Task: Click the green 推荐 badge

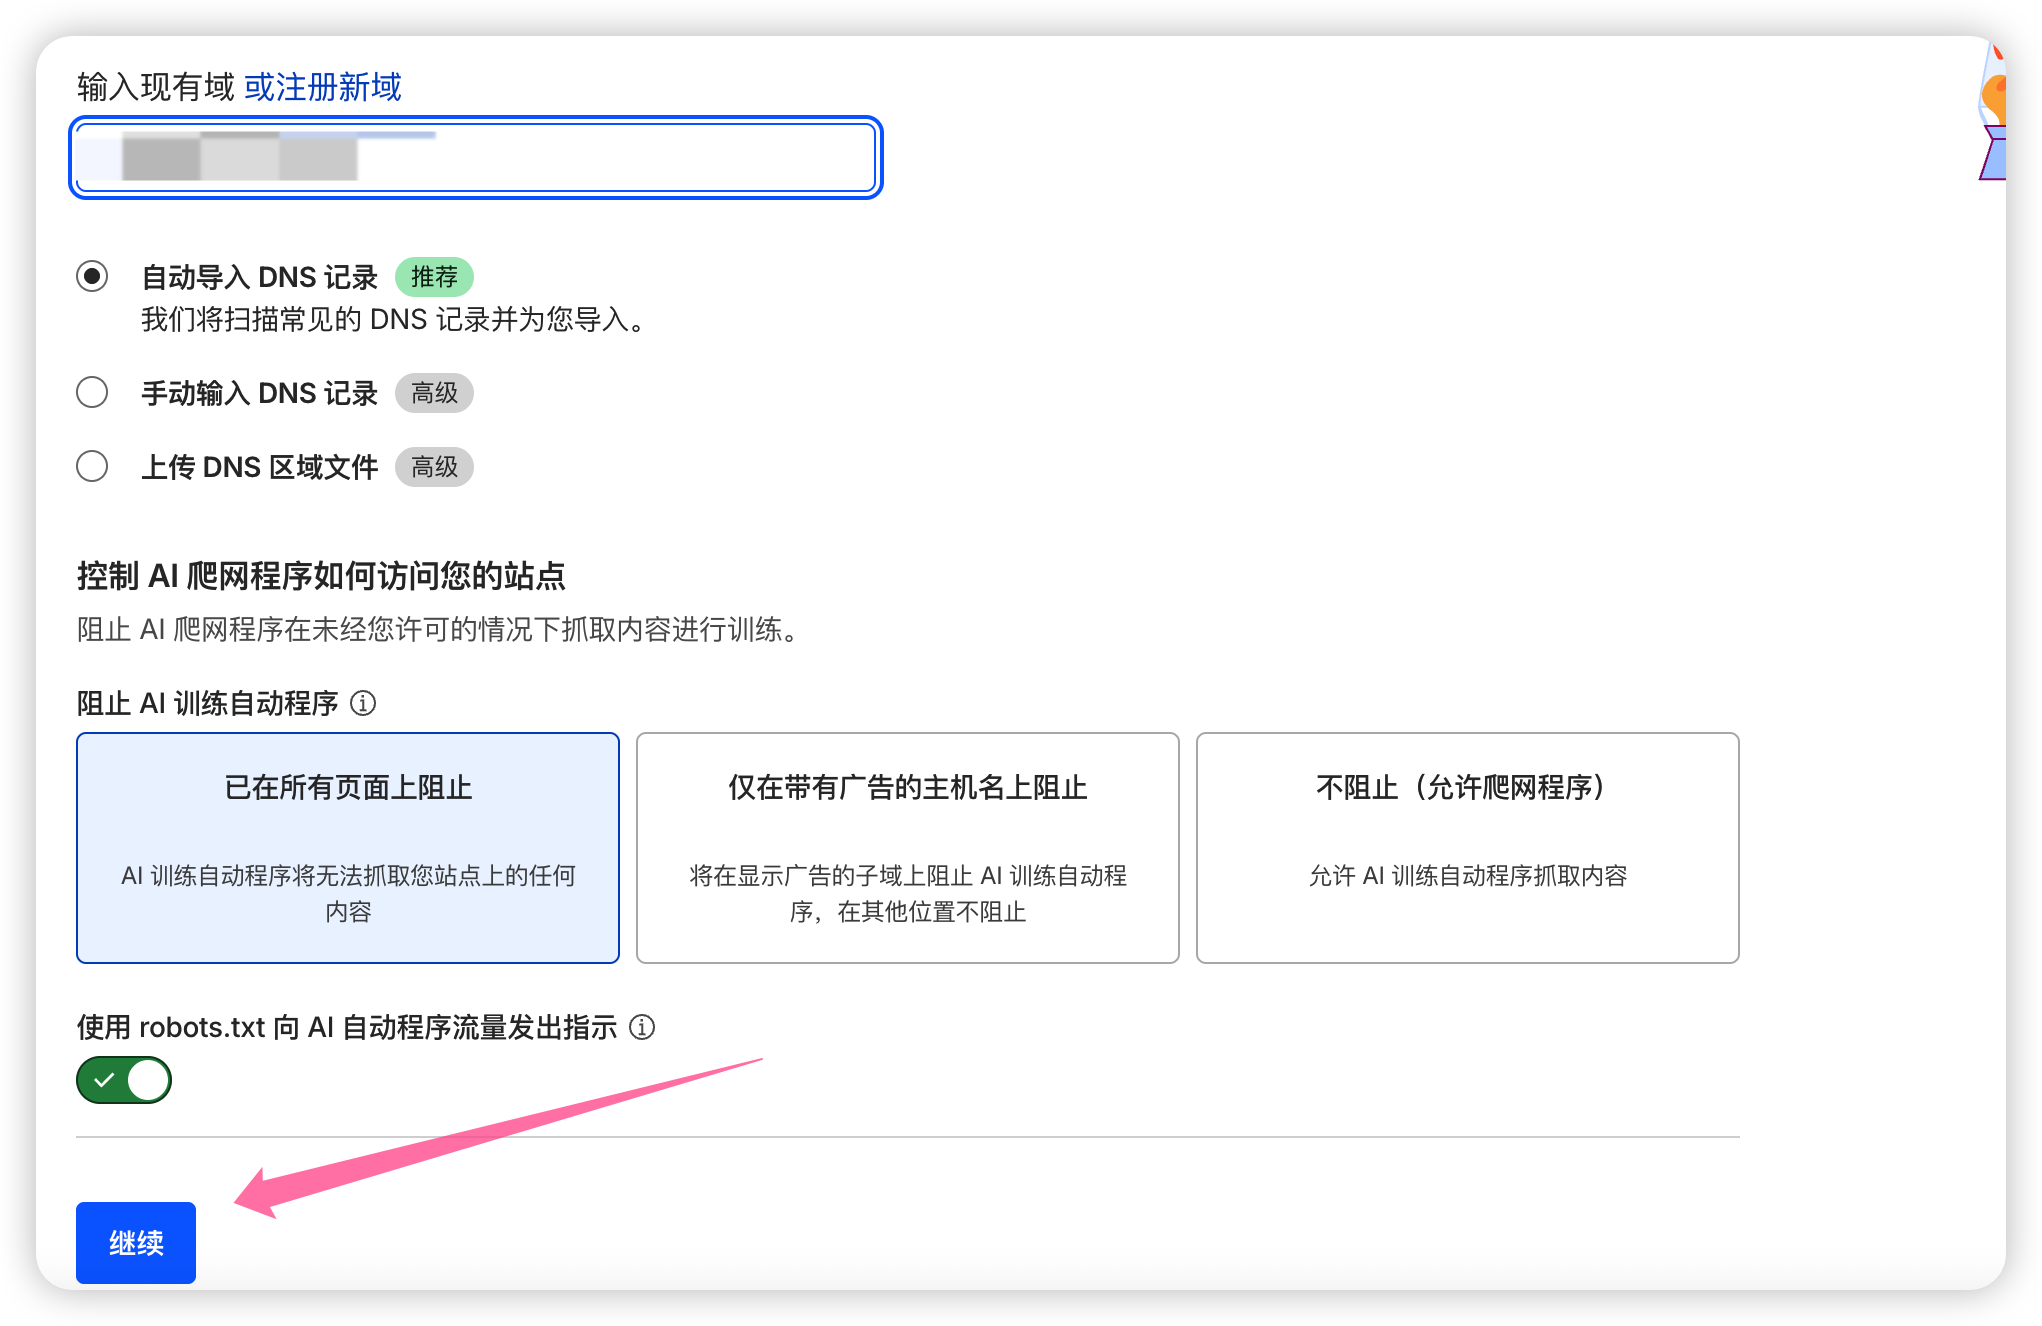Action: point(434,277)
